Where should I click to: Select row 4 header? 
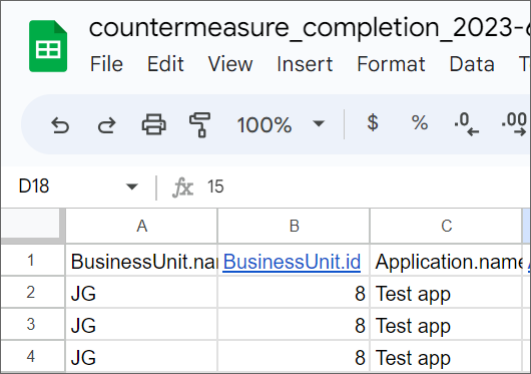click(33, 356)
